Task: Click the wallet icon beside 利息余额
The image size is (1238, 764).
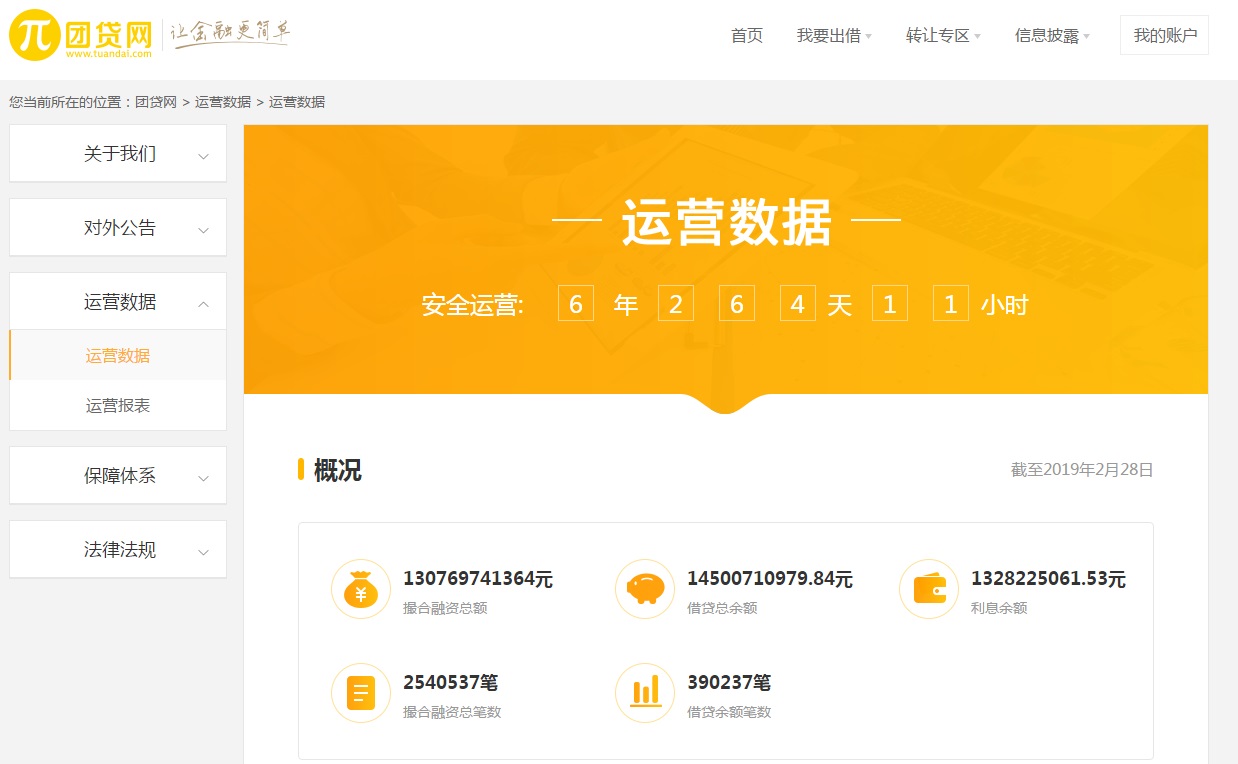Action: (928, 589)
